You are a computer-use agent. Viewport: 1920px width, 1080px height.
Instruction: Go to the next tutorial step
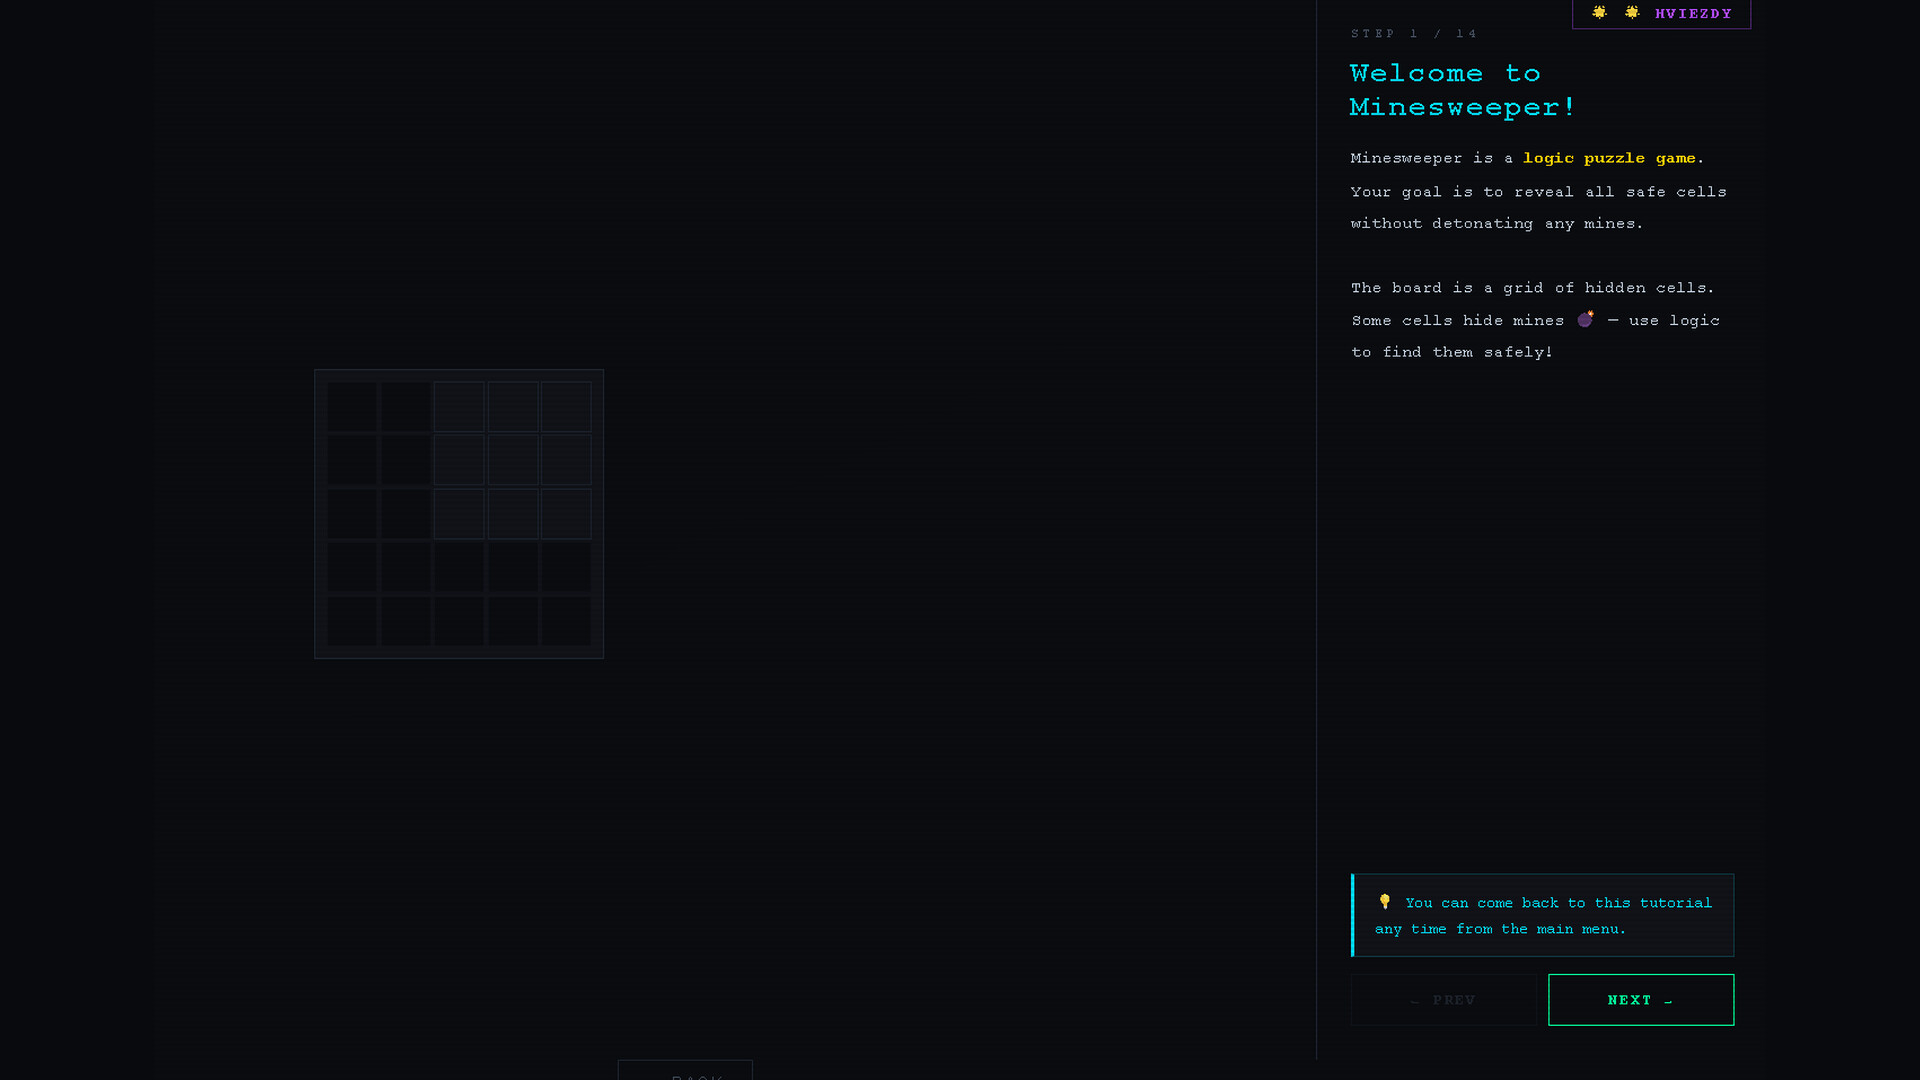pos(1641,999)
